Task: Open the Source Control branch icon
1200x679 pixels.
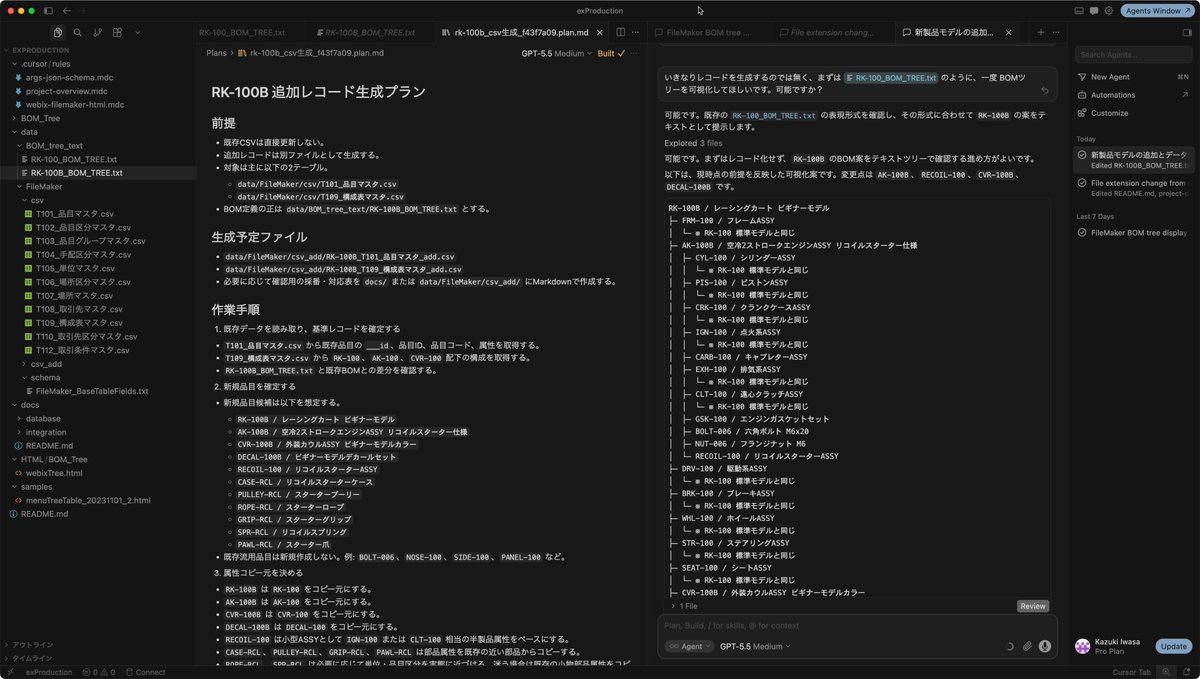Action: coord(97,33)
